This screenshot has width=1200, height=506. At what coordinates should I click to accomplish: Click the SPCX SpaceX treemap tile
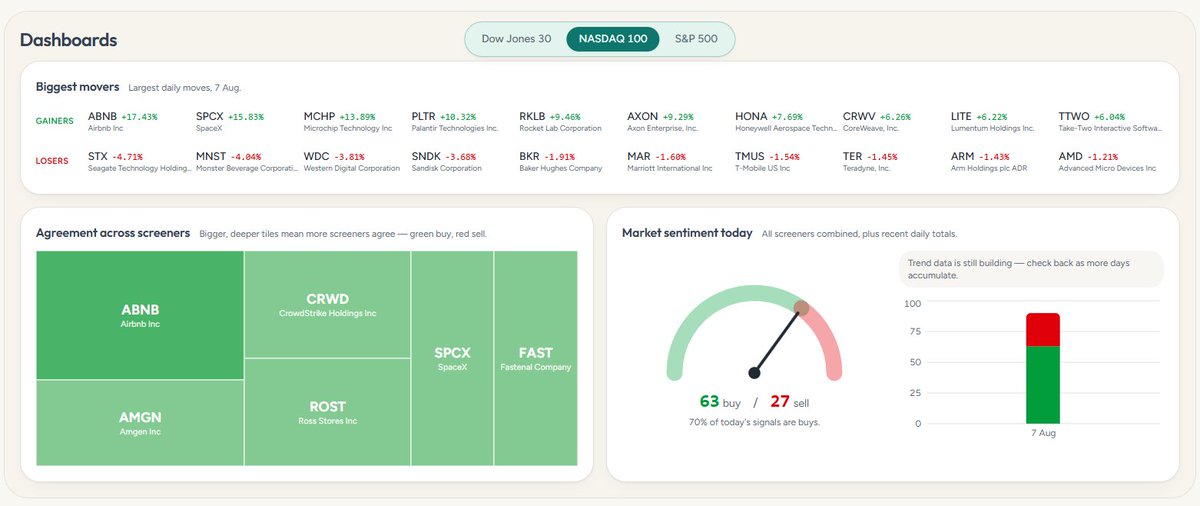pos(452,358)
